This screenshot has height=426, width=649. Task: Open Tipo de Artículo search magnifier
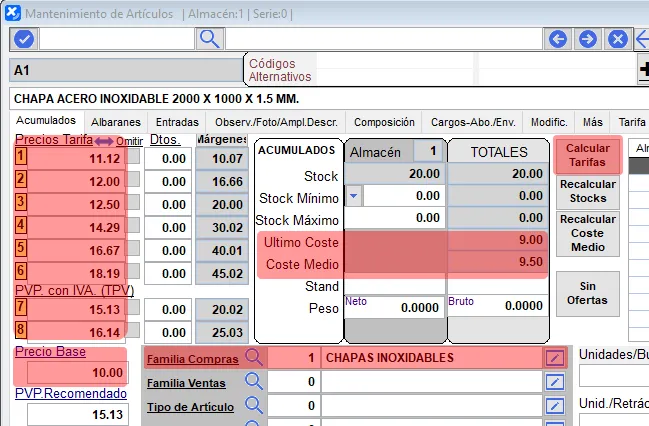click(254, 405)
